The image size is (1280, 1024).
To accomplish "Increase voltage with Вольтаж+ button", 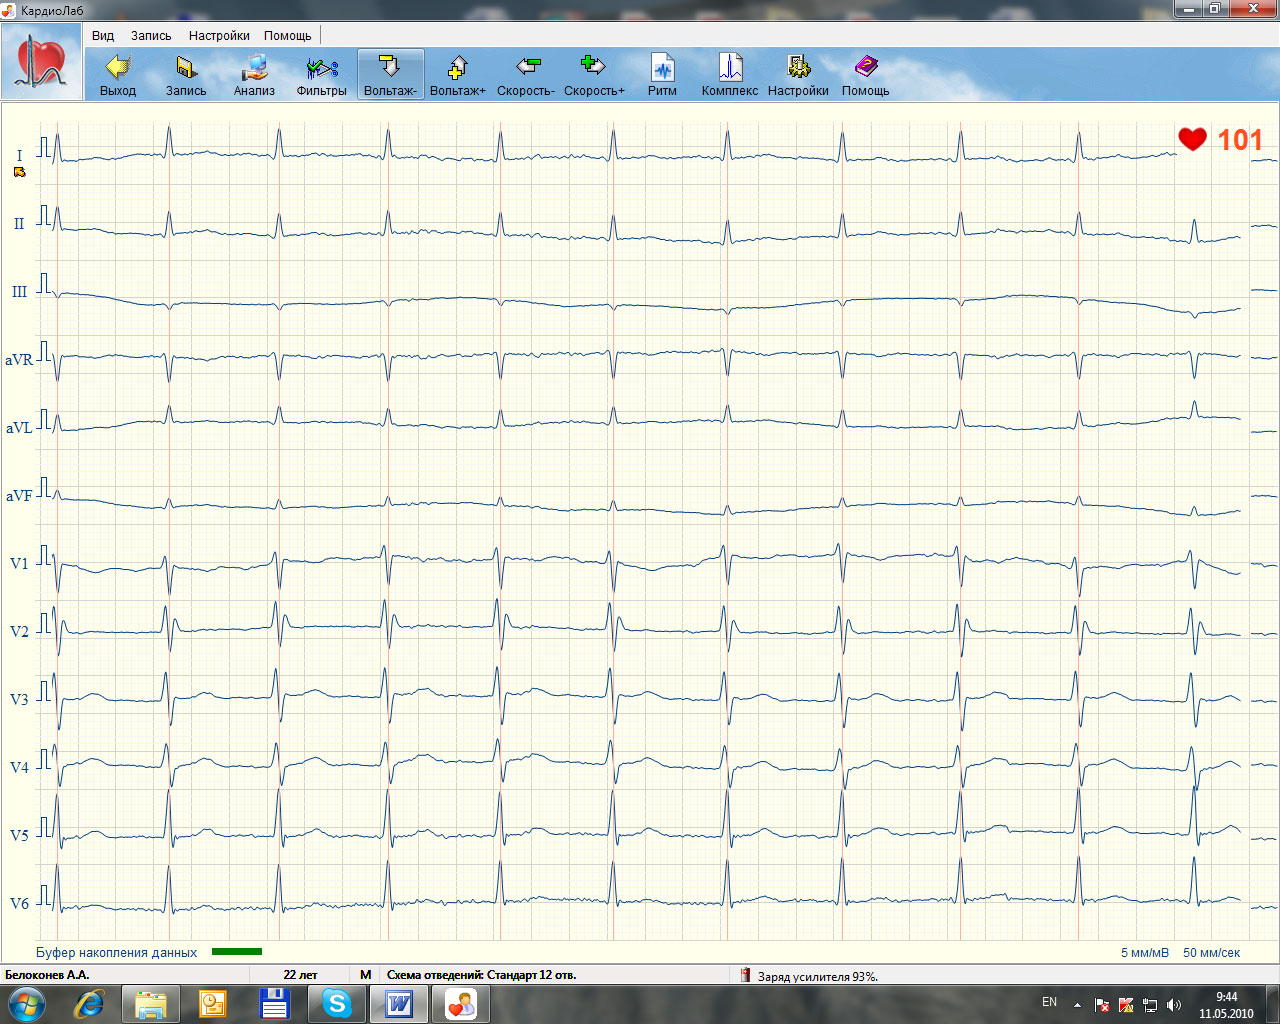I will tap(457, 75).
